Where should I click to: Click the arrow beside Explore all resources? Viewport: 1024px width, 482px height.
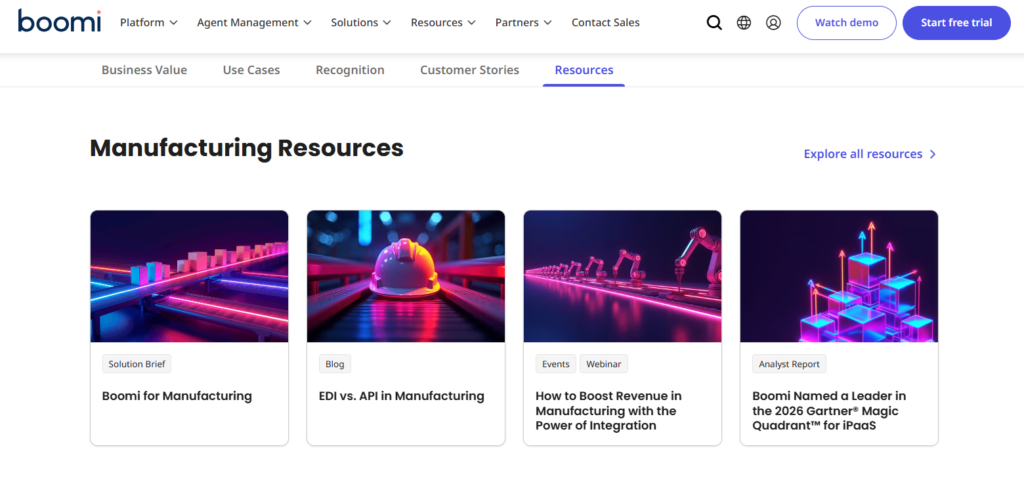tap(933, 154)
